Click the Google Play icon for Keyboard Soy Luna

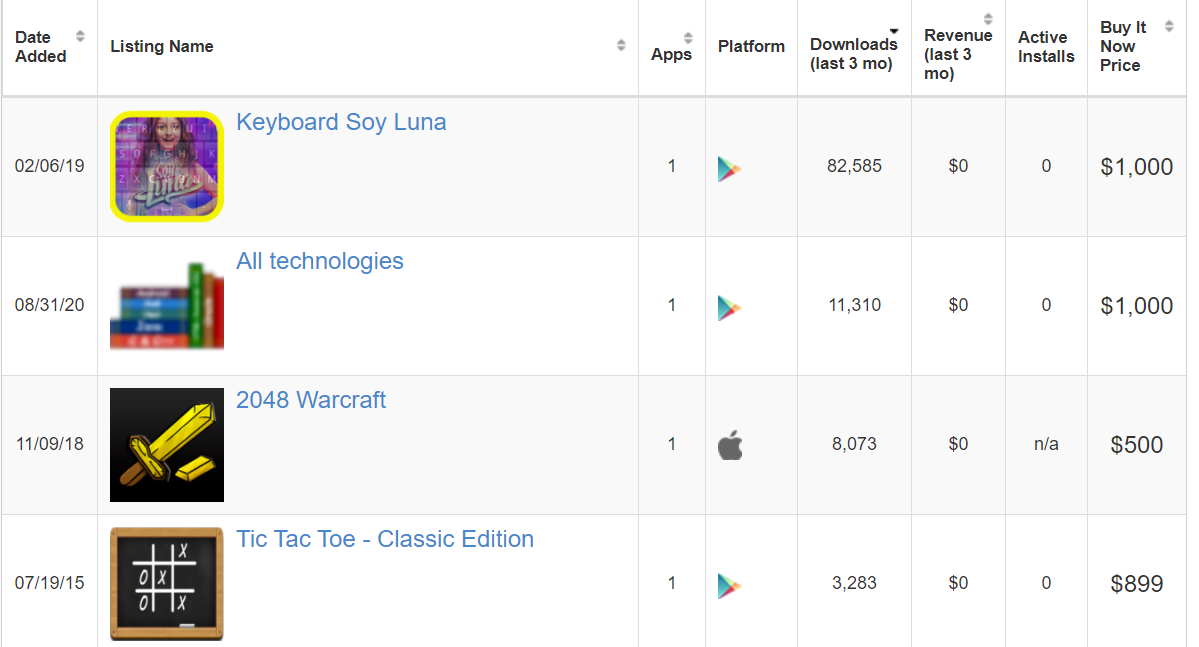click(x=729, y=168)
